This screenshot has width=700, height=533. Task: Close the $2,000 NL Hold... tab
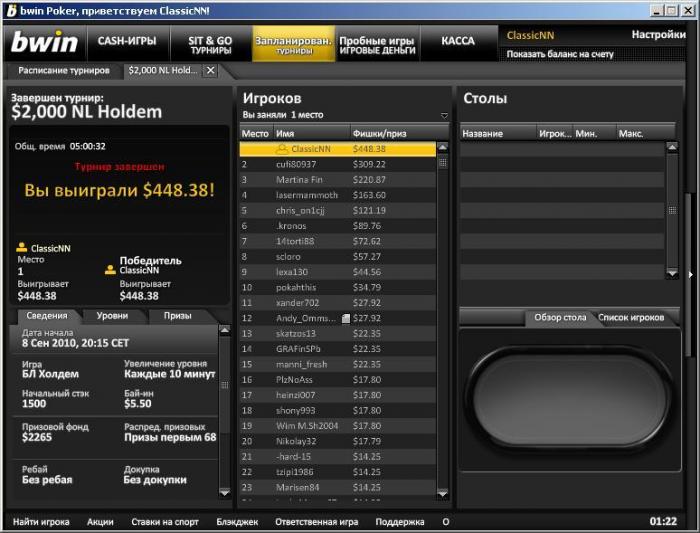click(x=211, y=71)
